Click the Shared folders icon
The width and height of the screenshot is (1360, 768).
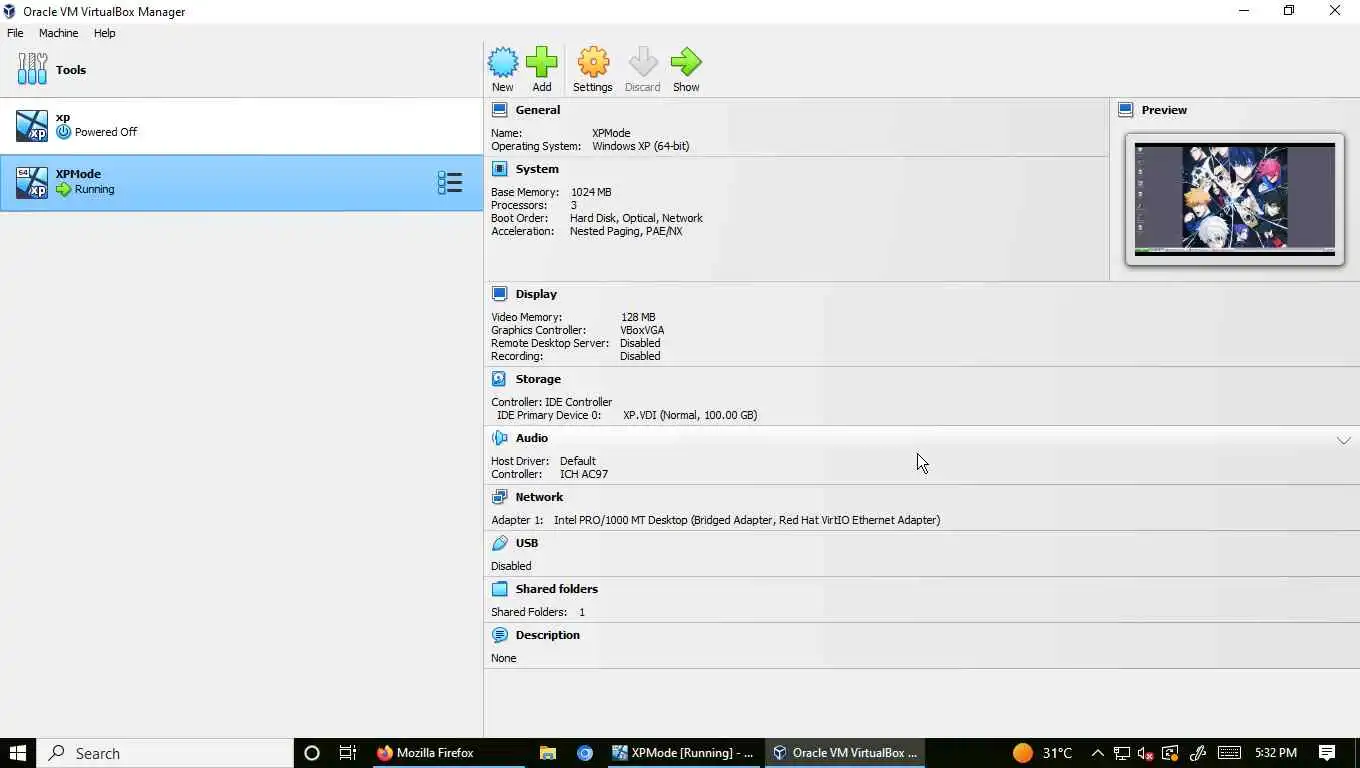pos(500,589)
